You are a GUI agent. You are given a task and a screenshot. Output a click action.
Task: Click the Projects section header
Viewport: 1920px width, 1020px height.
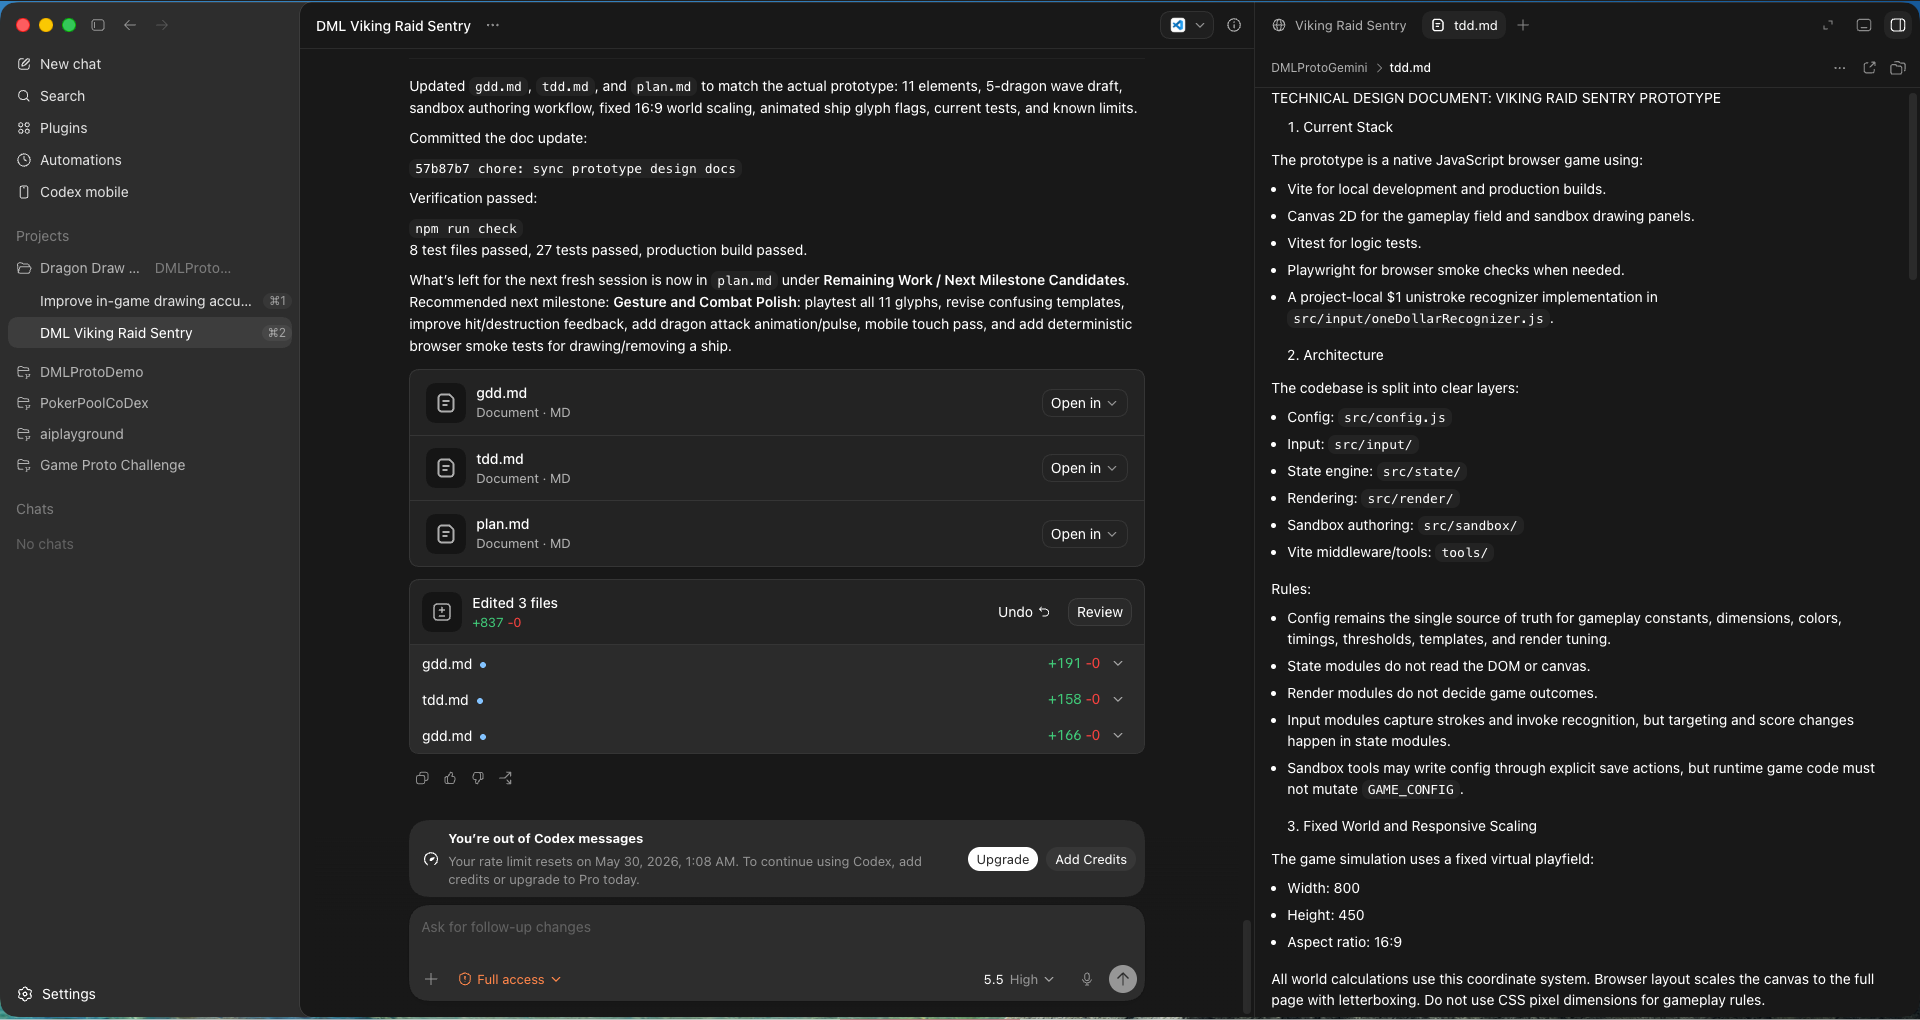point(43,236)
